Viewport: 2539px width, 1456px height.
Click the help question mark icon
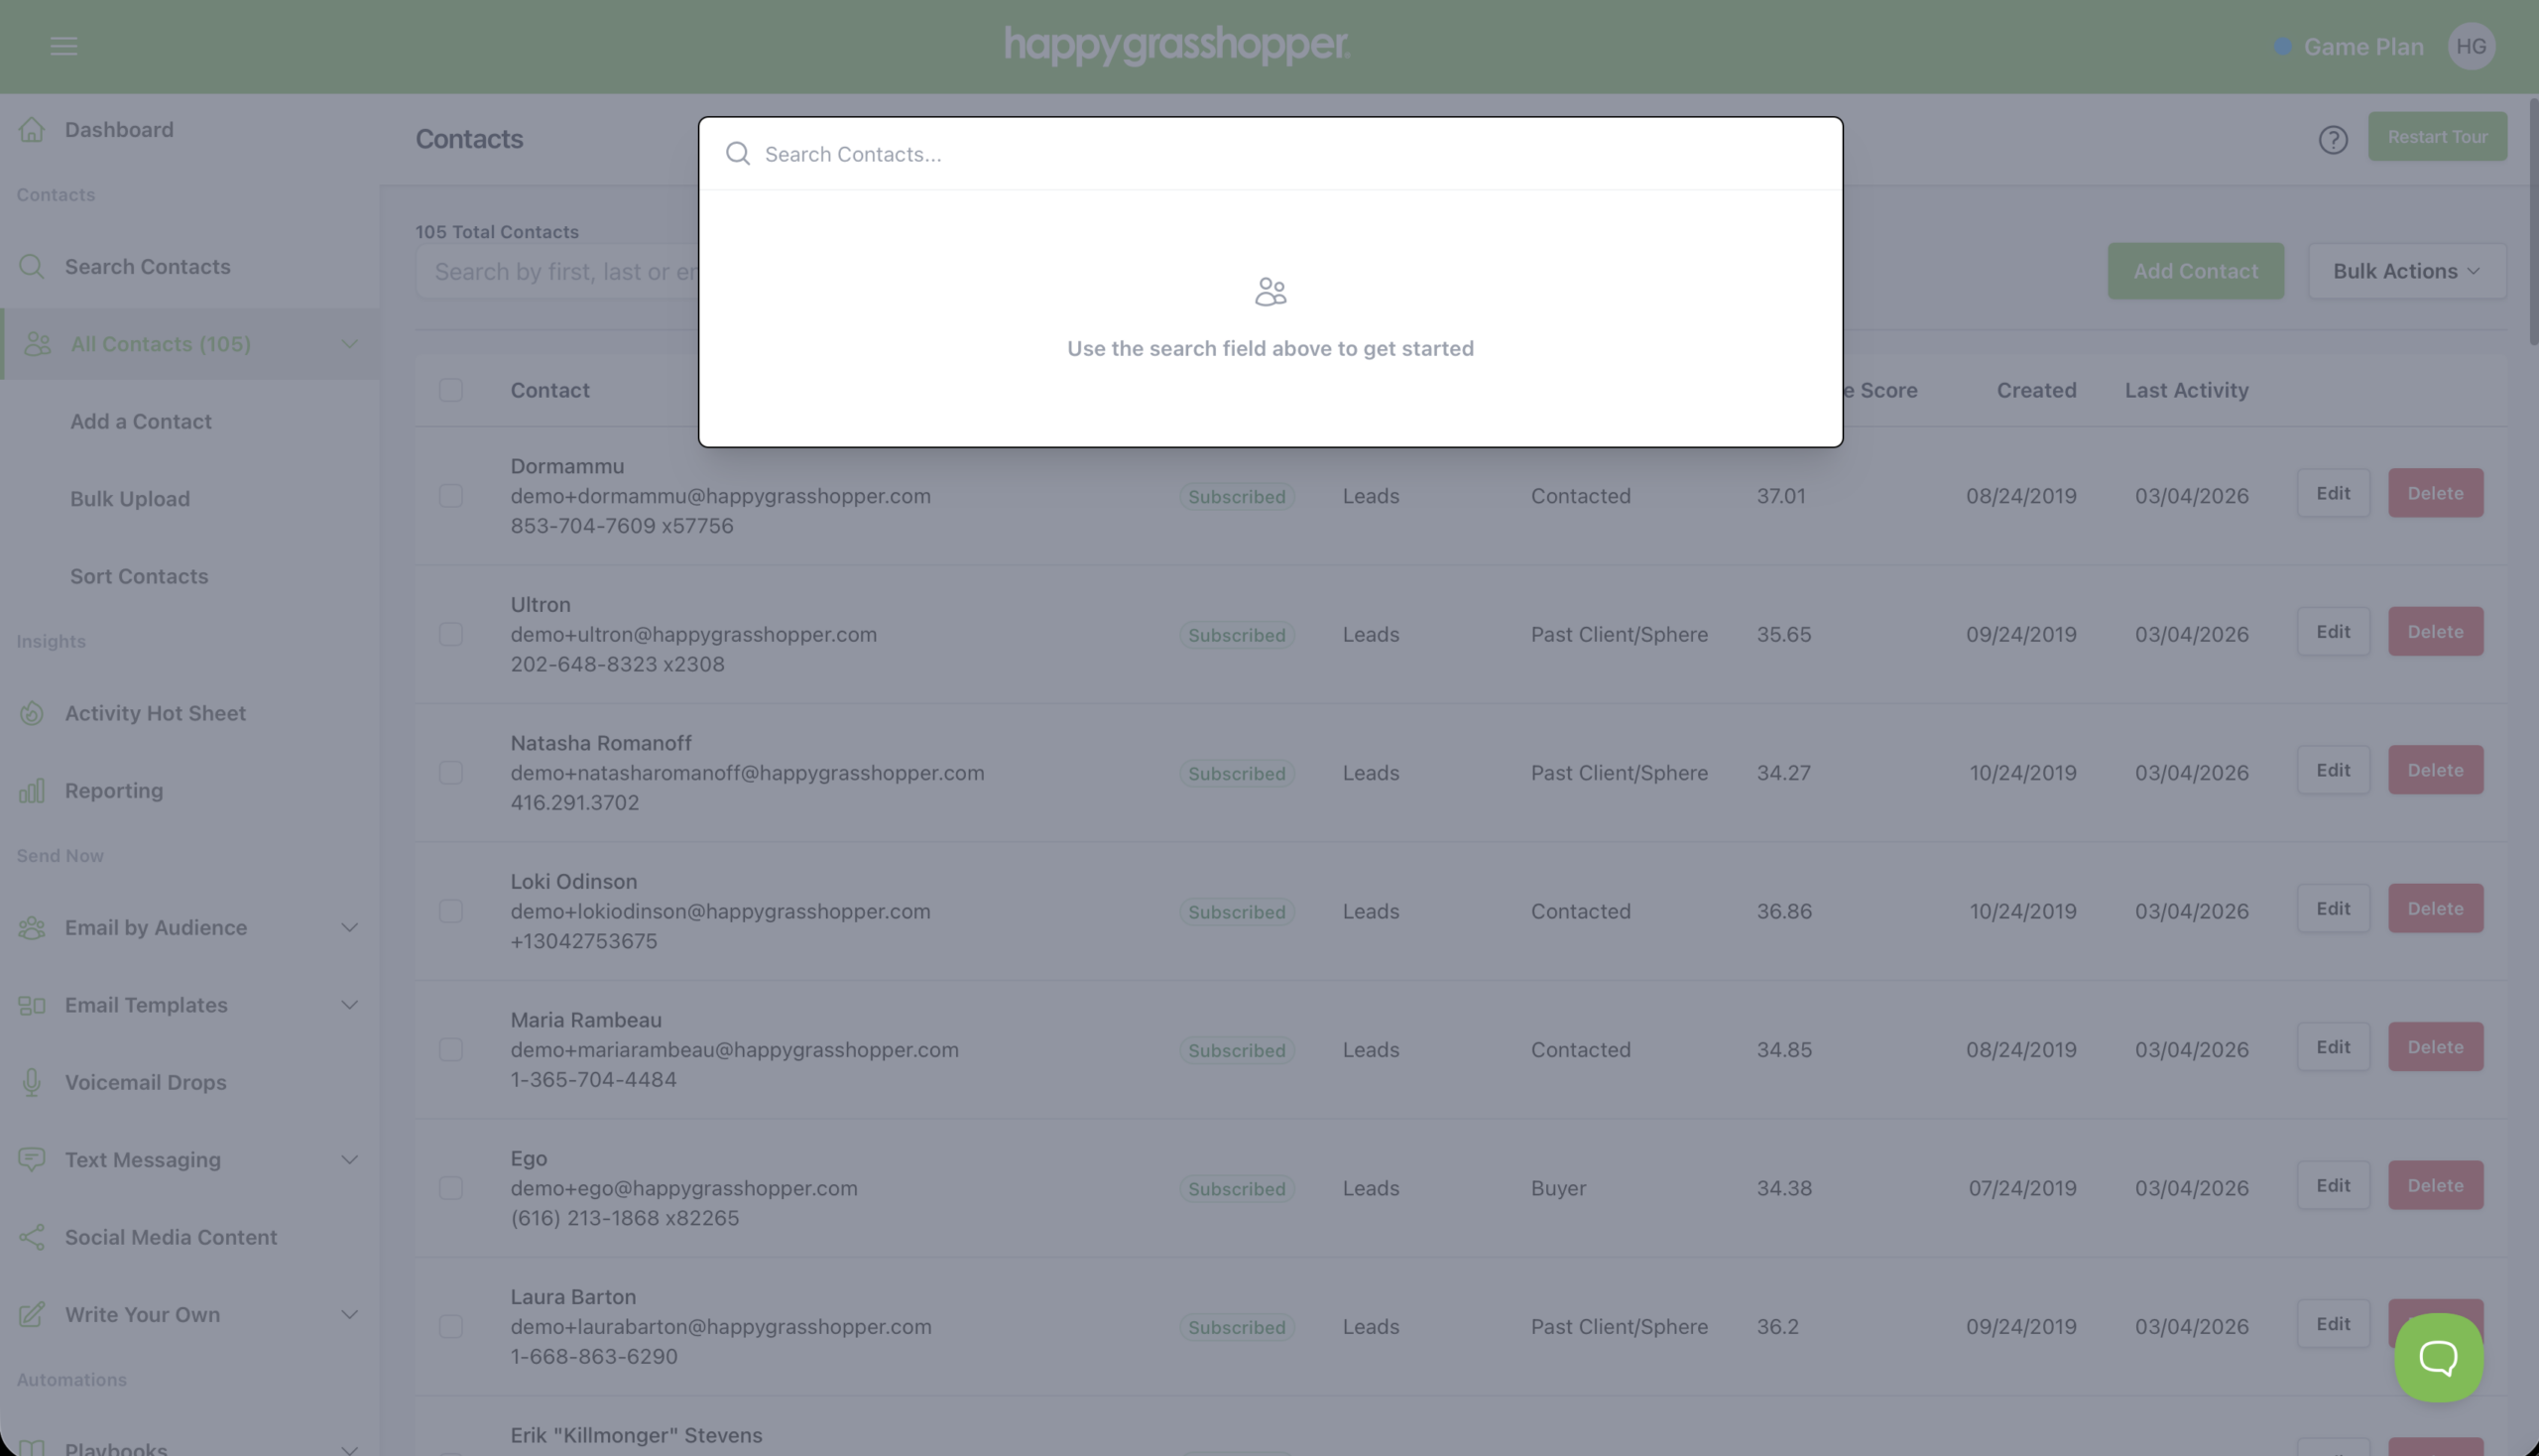click(x=2333, y=140)
